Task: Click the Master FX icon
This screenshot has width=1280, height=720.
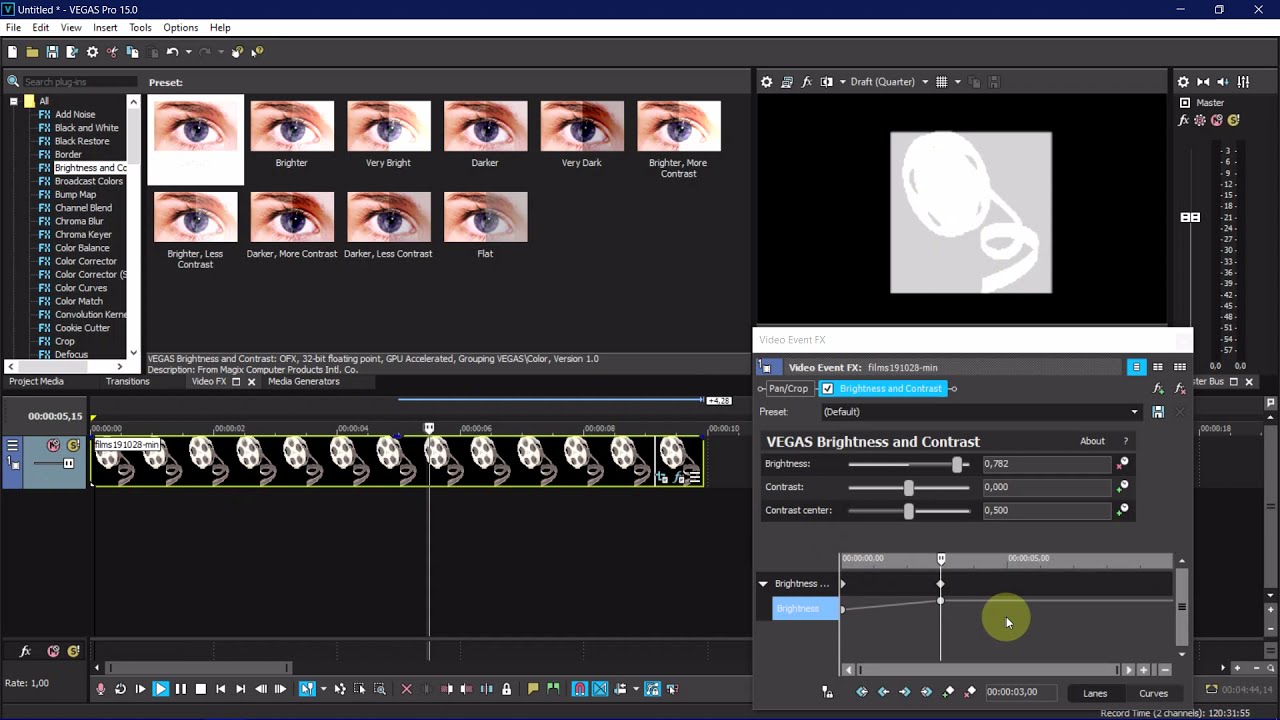Action: 1184,120
